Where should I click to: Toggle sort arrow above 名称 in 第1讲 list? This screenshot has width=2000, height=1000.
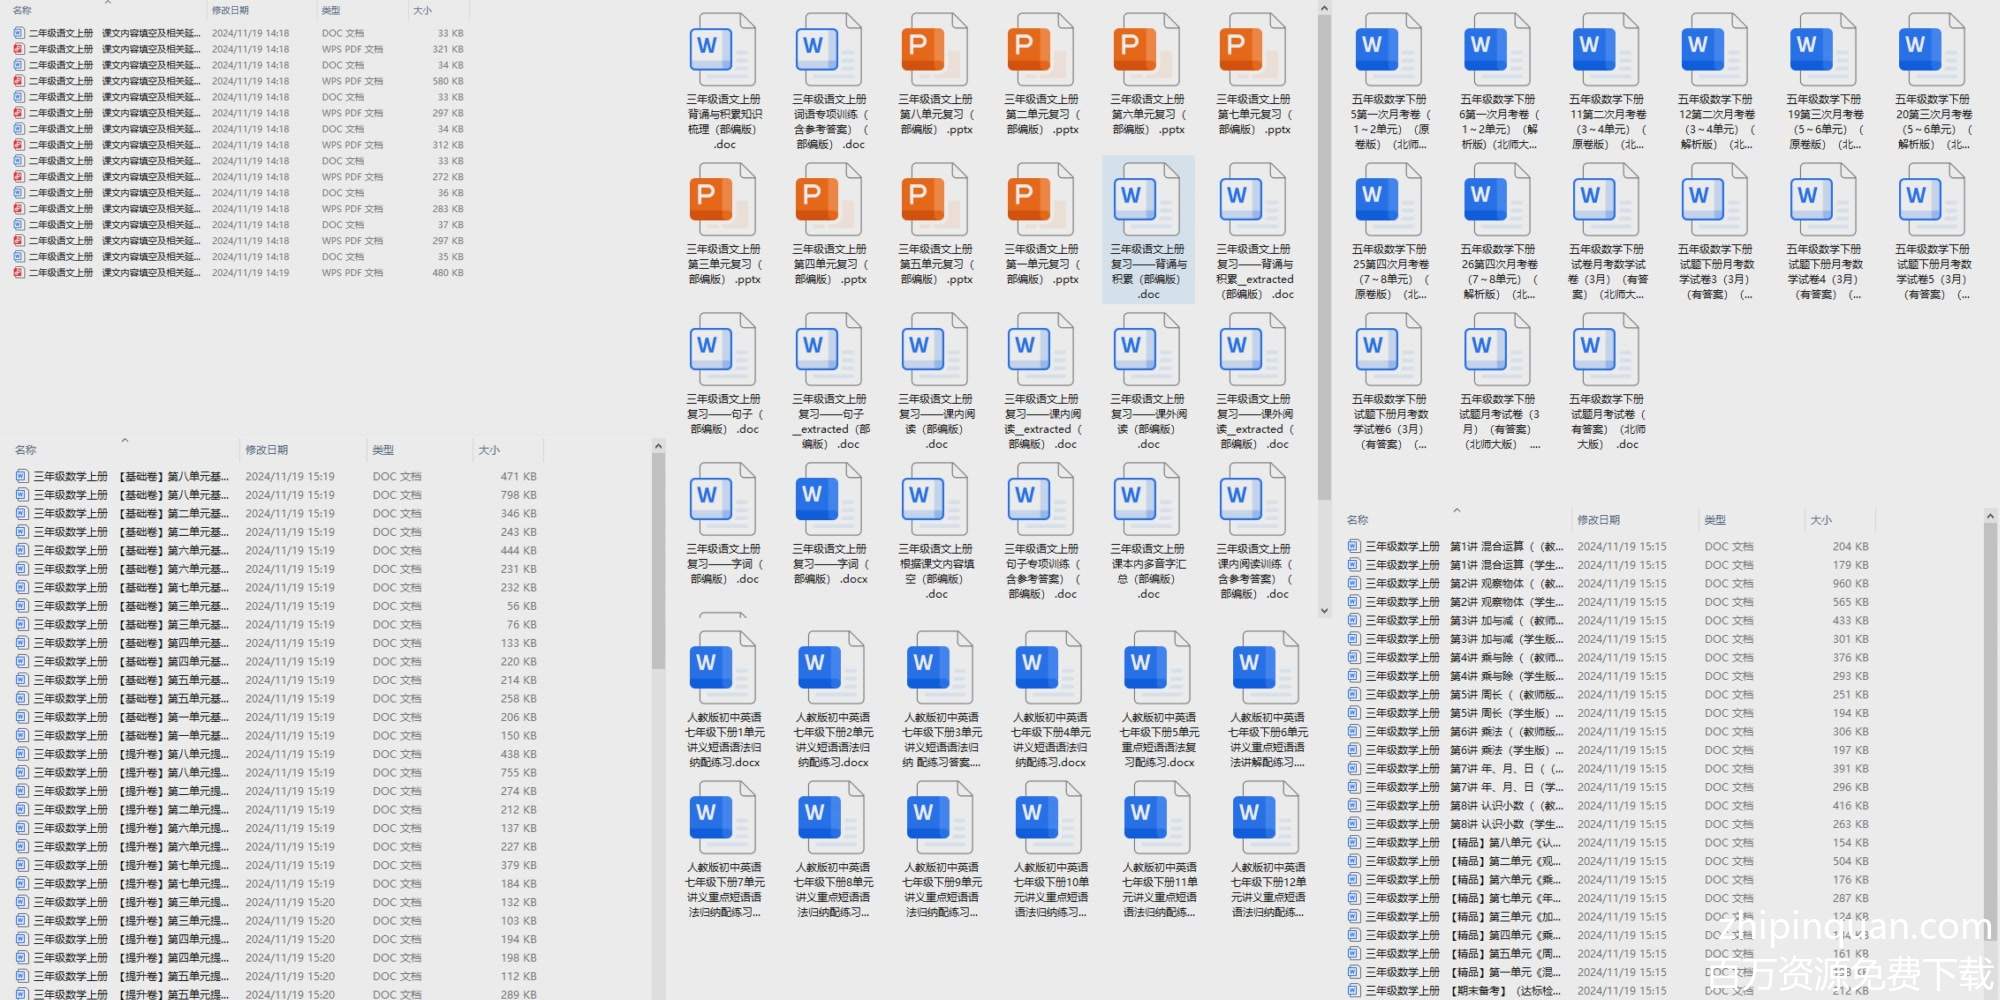1456,510
